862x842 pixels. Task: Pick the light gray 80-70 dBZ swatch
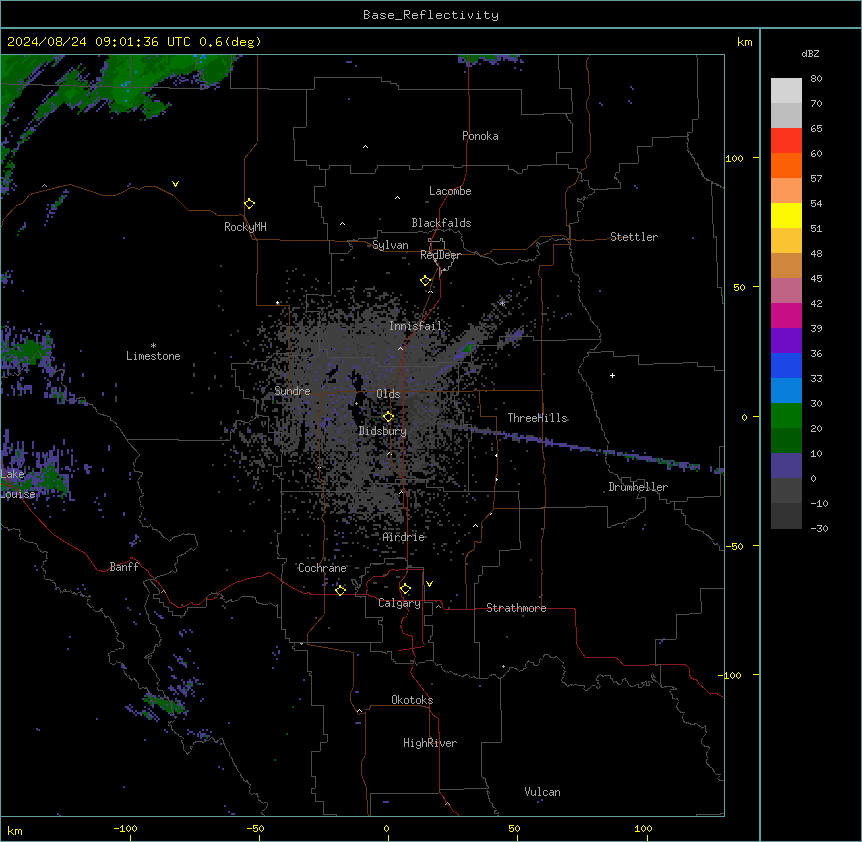pyautogui.click(x=786, y=91)
